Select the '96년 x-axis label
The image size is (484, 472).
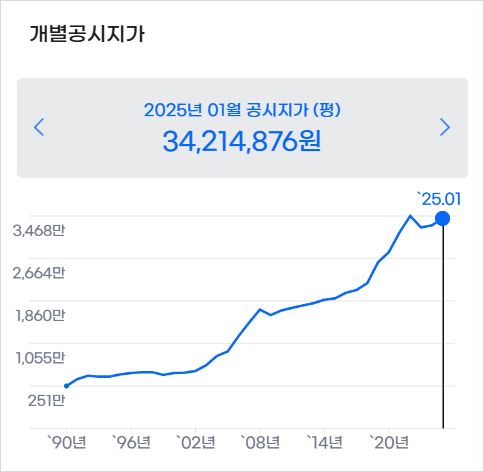131,442
